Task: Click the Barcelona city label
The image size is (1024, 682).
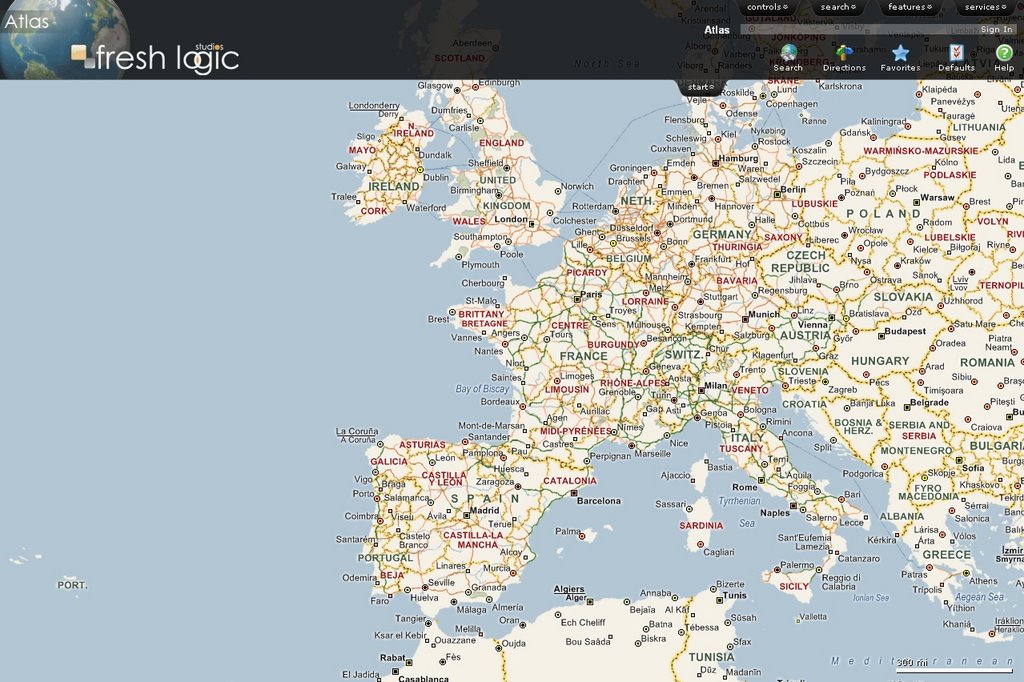Action: tap(599, 500)
